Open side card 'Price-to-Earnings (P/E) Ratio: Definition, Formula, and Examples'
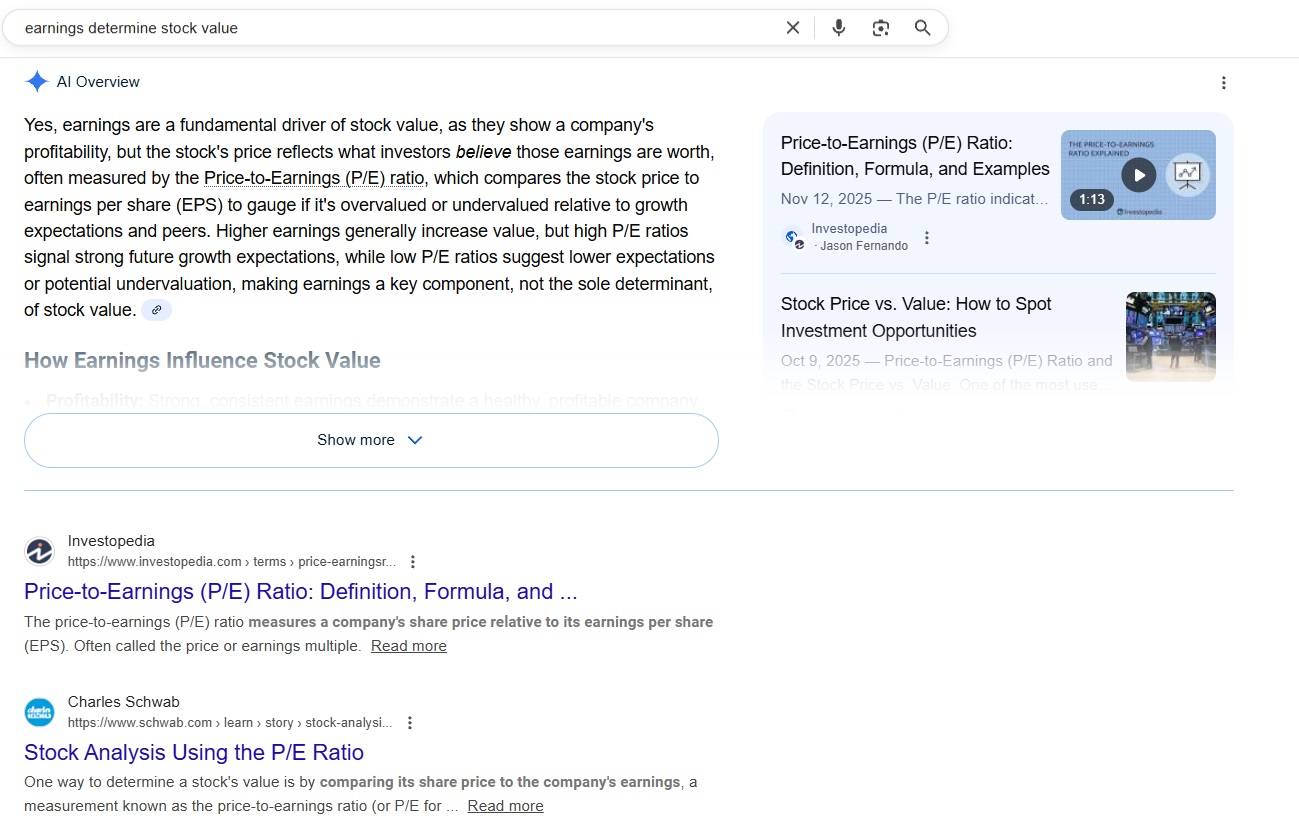Image resolution: width=1299 pixels, height=839 pixels. point(915,156)
